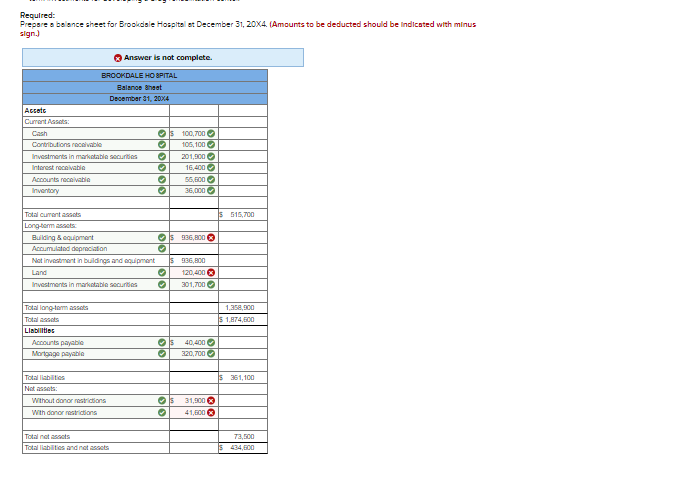Click the green check after 105,100 value
This screenshot has width=692, height=487.
211,144
